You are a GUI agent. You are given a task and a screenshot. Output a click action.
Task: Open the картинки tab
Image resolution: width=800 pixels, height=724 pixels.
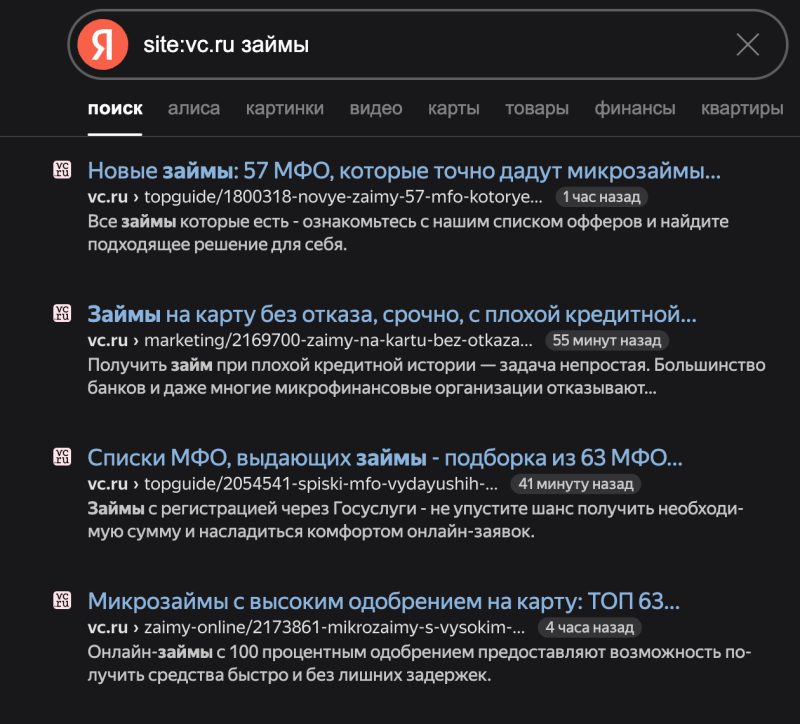click(285, 108)
